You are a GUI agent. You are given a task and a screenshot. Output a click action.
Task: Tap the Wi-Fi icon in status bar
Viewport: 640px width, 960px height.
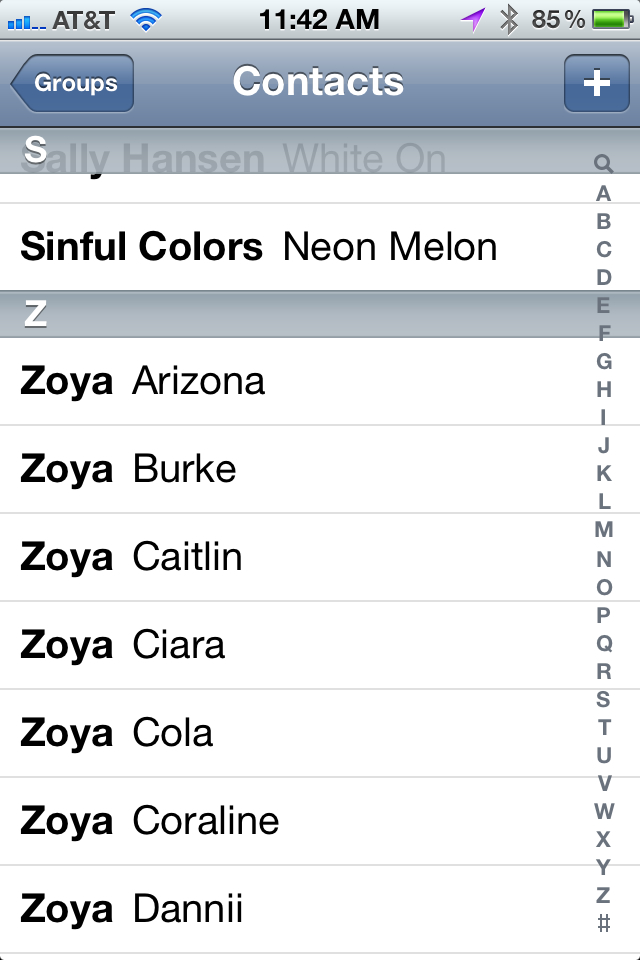[146, 20]
